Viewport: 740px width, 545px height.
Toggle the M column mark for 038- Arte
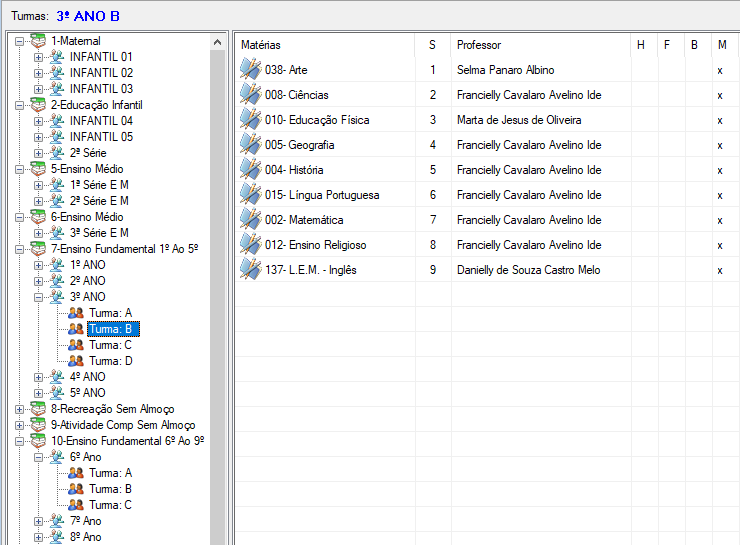click(x=720, y=70)
